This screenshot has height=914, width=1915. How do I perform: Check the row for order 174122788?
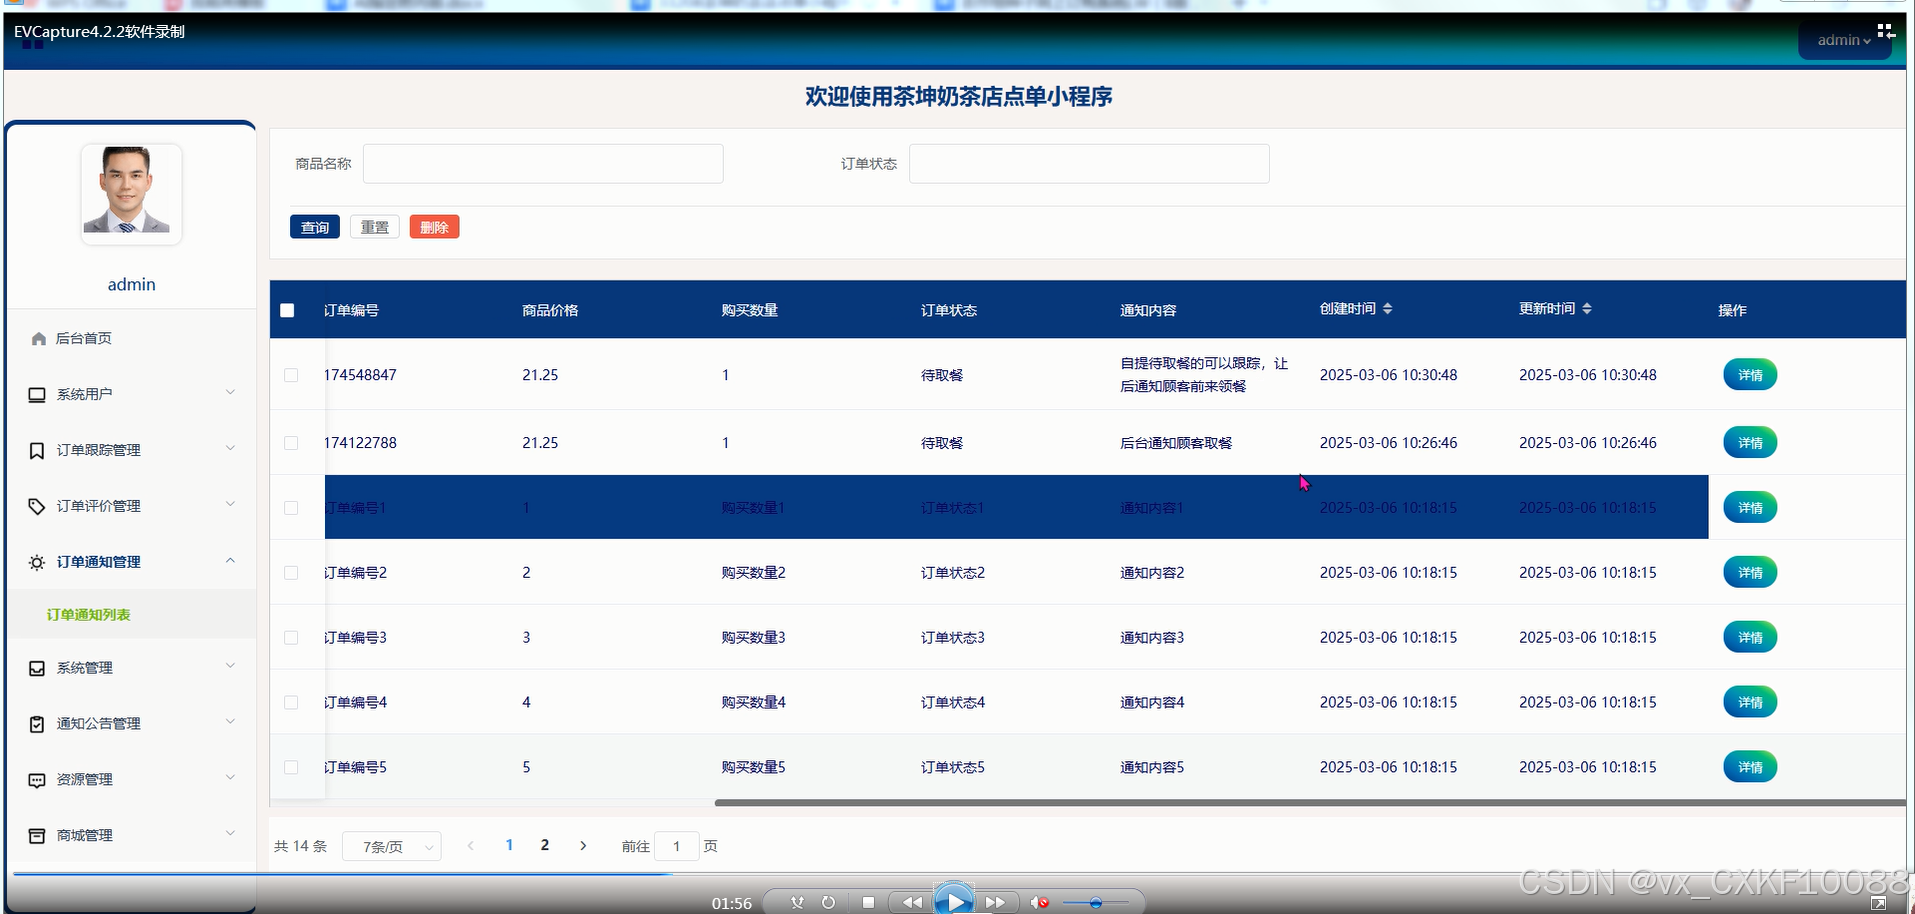[291, 443]
